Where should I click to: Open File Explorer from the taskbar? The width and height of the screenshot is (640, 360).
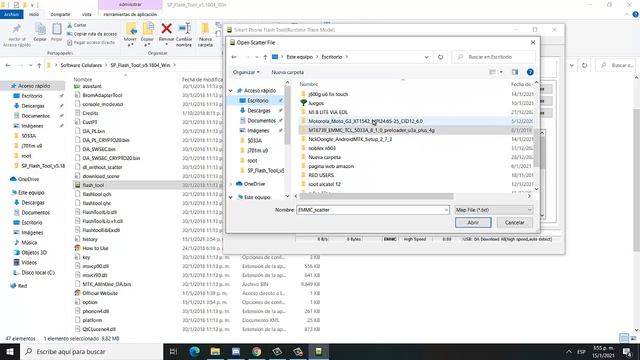point(215,351)
